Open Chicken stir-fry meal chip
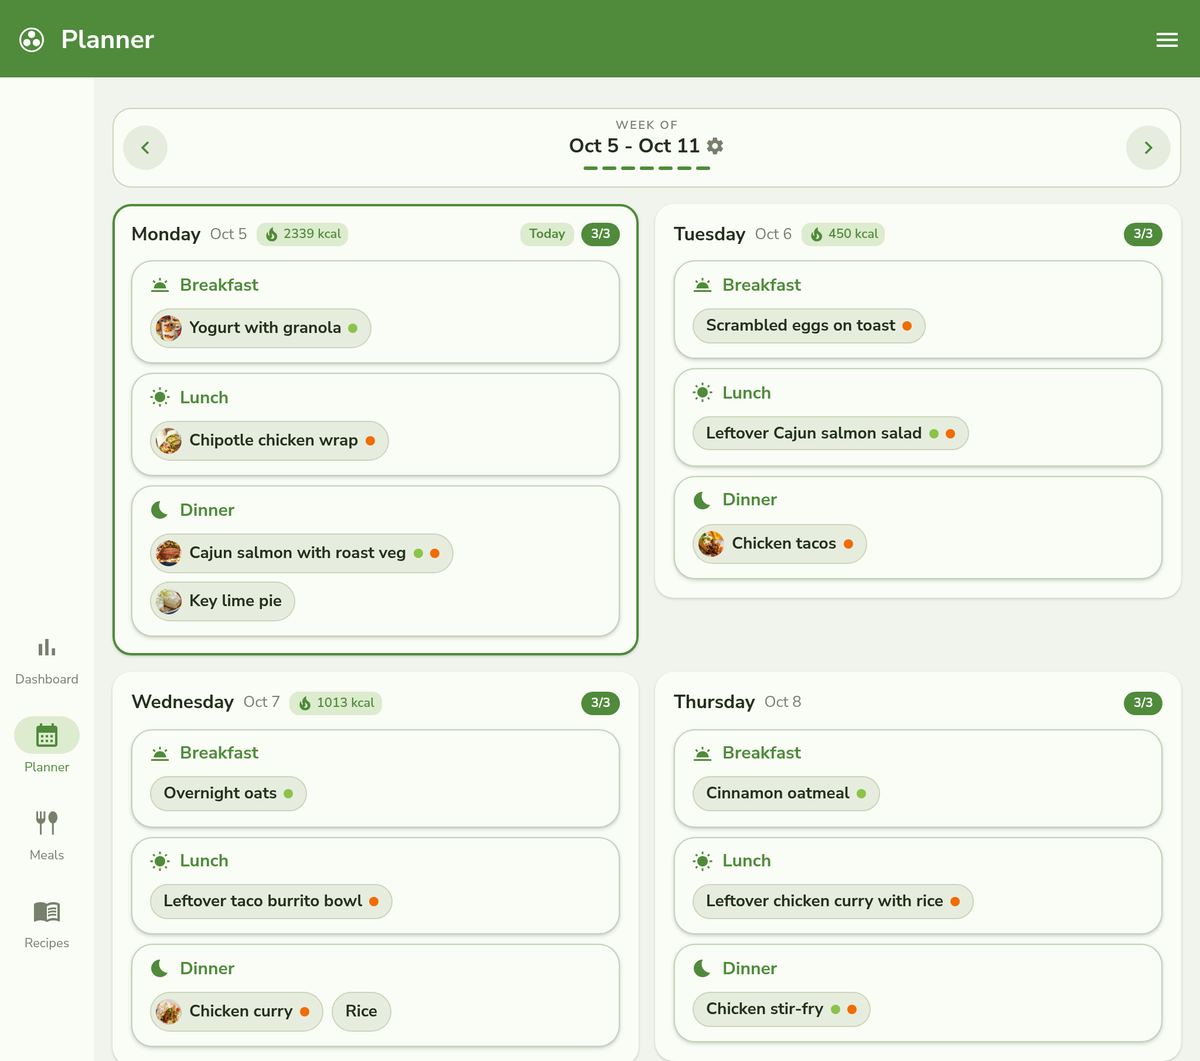 (781, 1009)
